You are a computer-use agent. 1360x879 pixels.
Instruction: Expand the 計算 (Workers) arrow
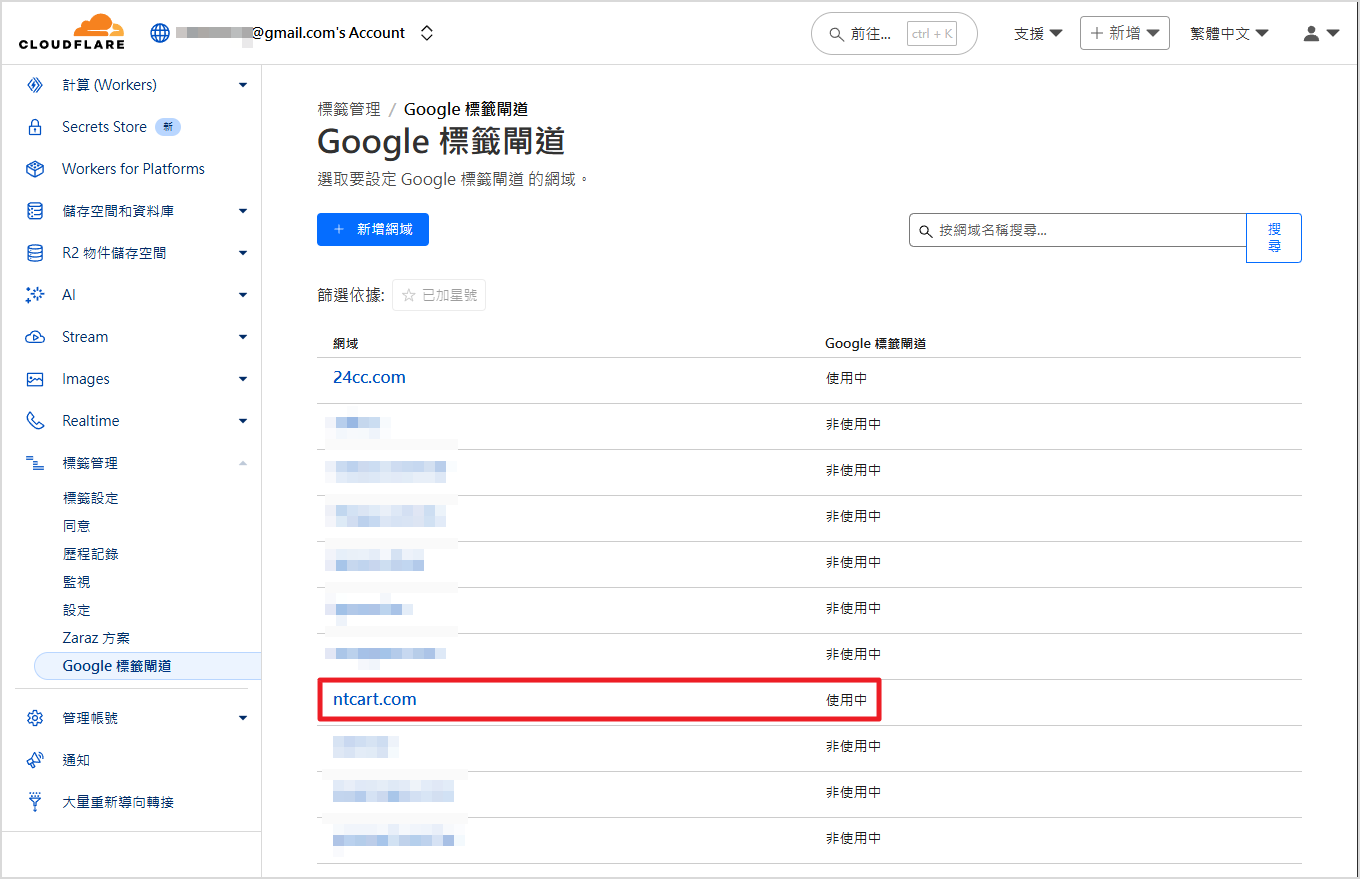(243, 85)
